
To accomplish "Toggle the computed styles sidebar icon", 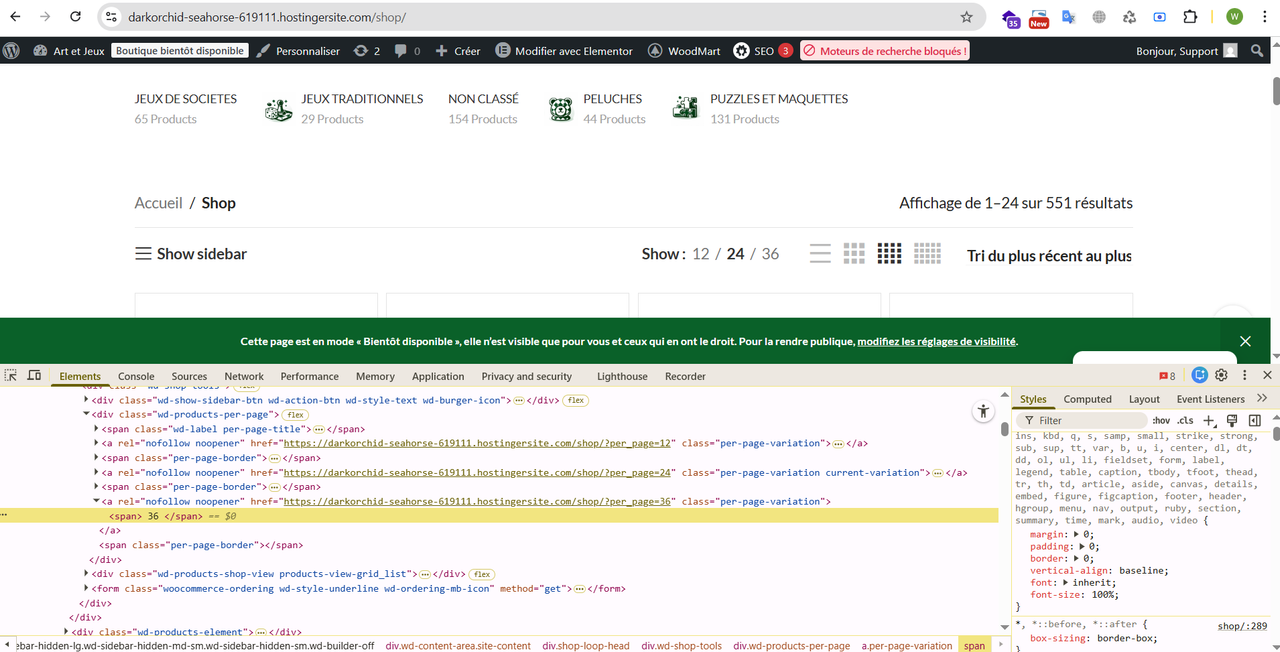I will click(1254, 420).
